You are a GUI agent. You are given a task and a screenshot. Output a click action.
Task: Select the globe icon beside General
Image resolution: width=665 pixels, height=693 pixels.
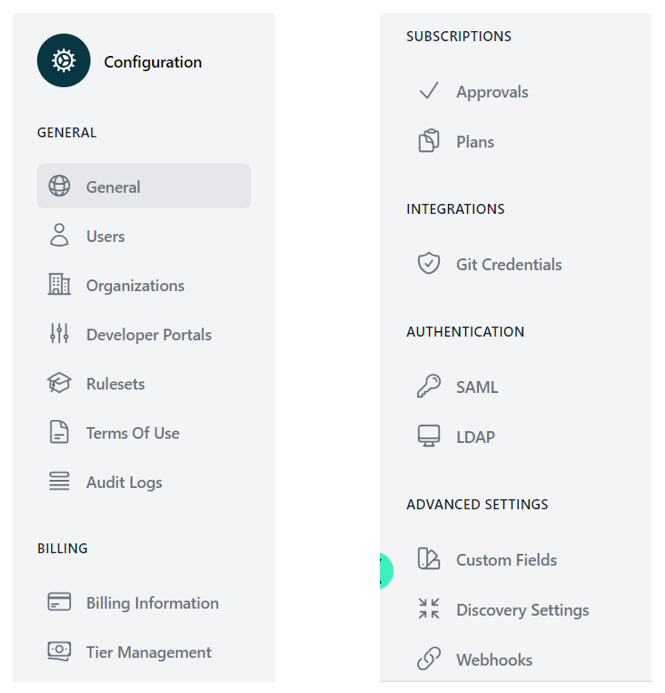pos(60,187)
